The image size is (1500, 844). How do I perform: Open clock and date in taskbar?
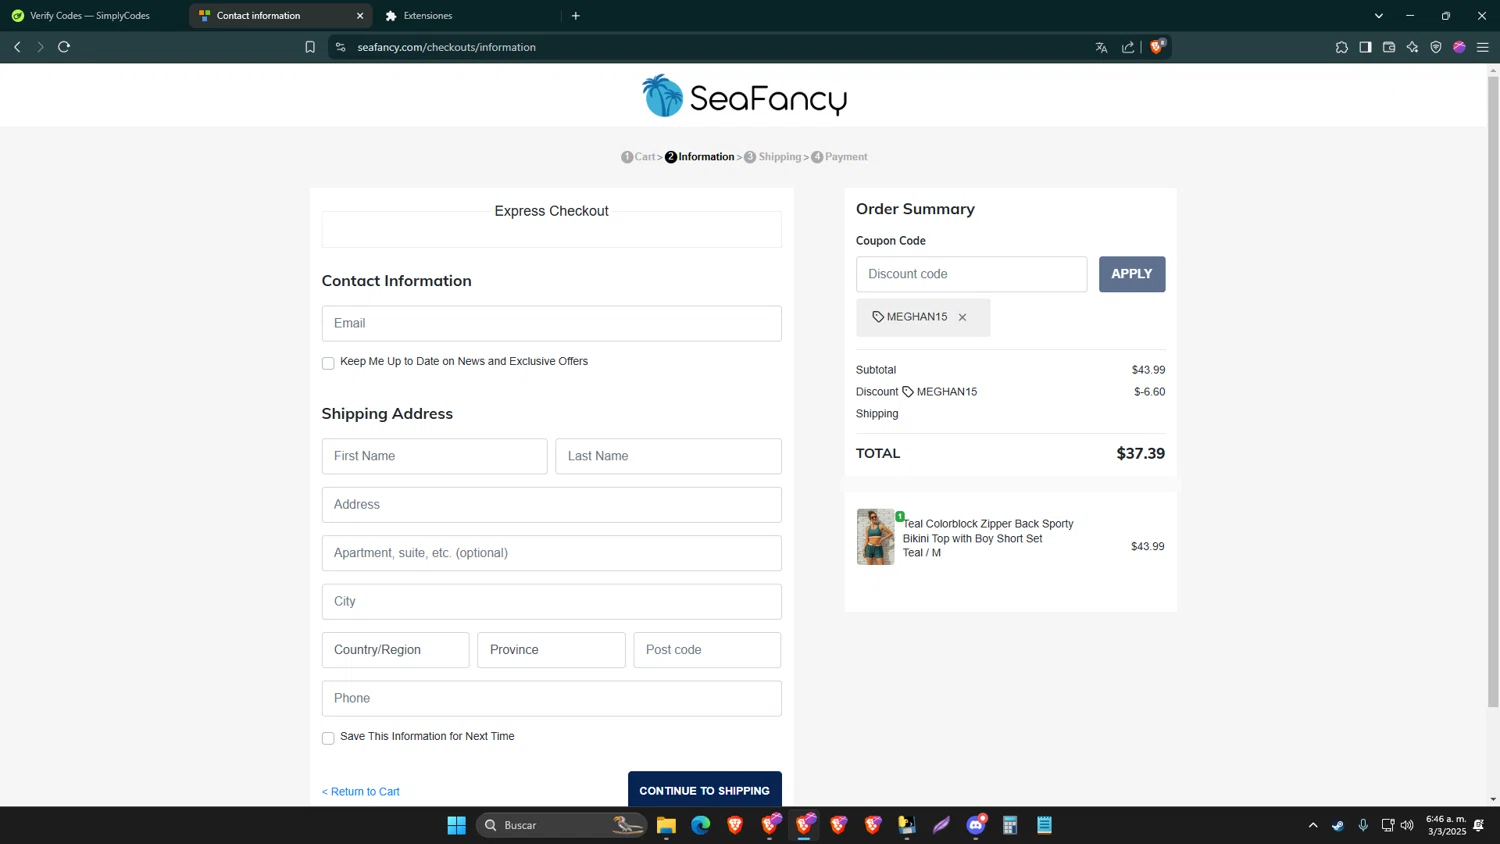point(1446,825)
